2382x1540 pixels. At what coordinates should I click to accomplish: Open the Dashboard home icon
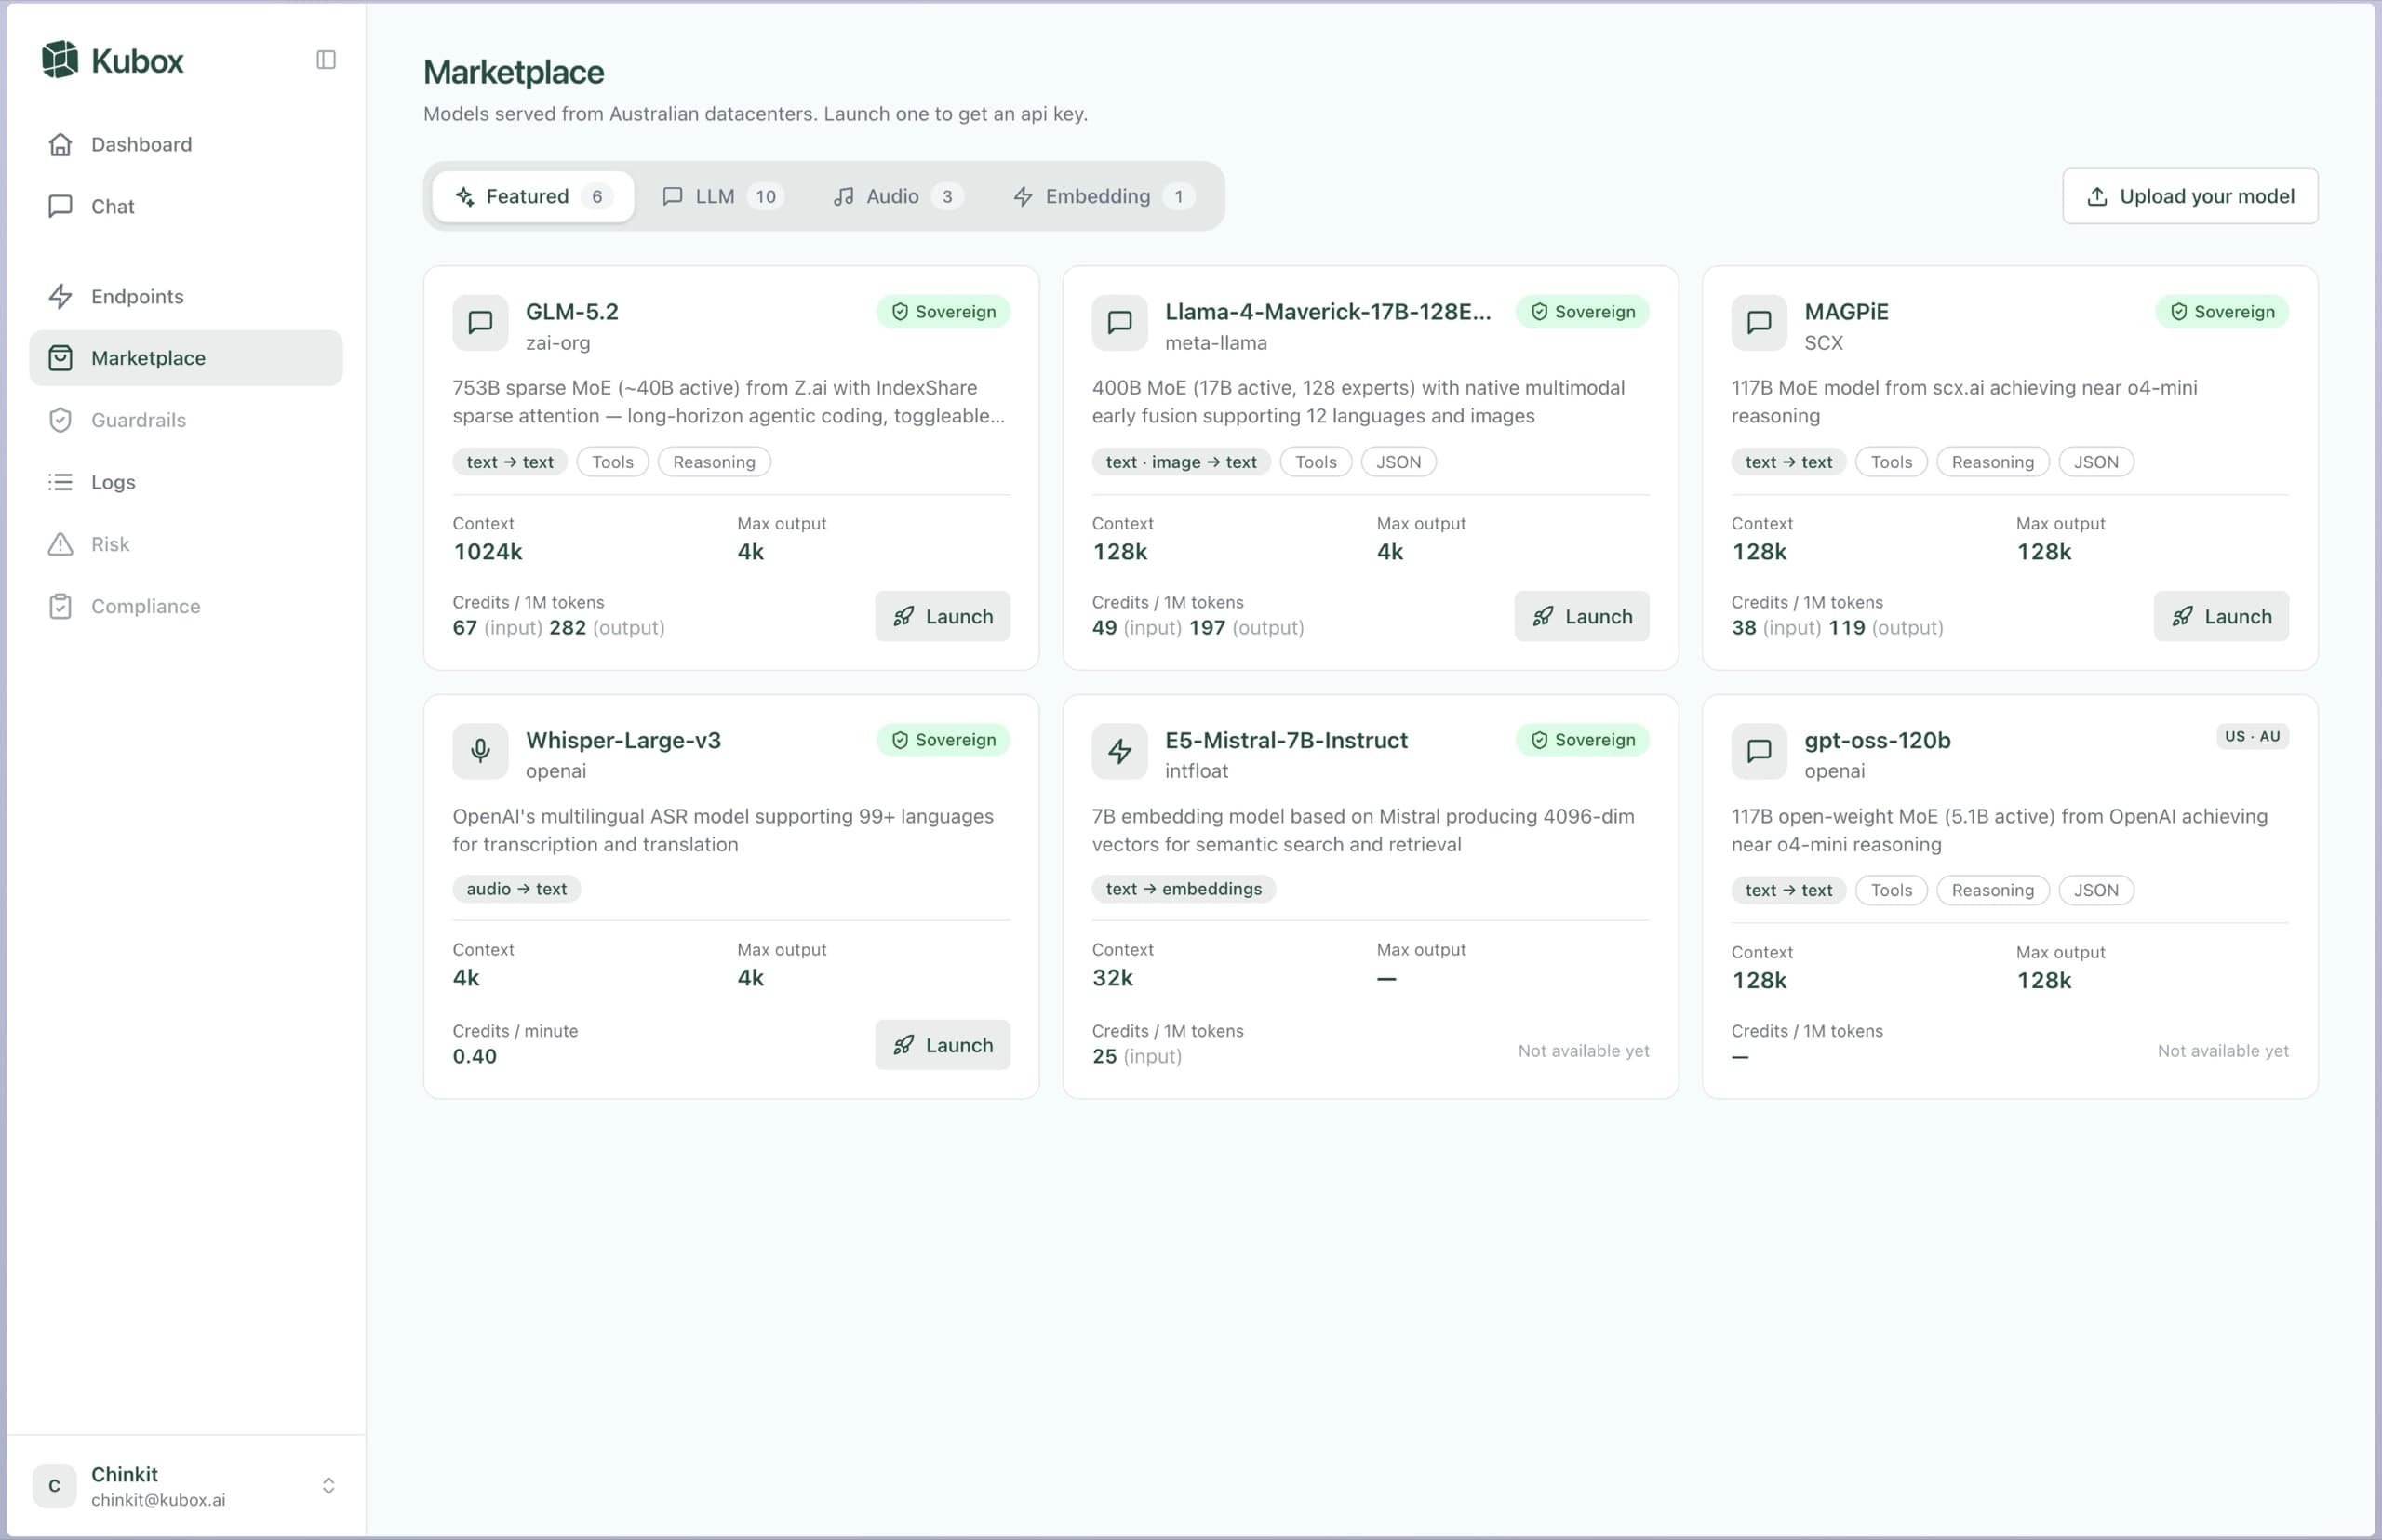coord(60,144)
